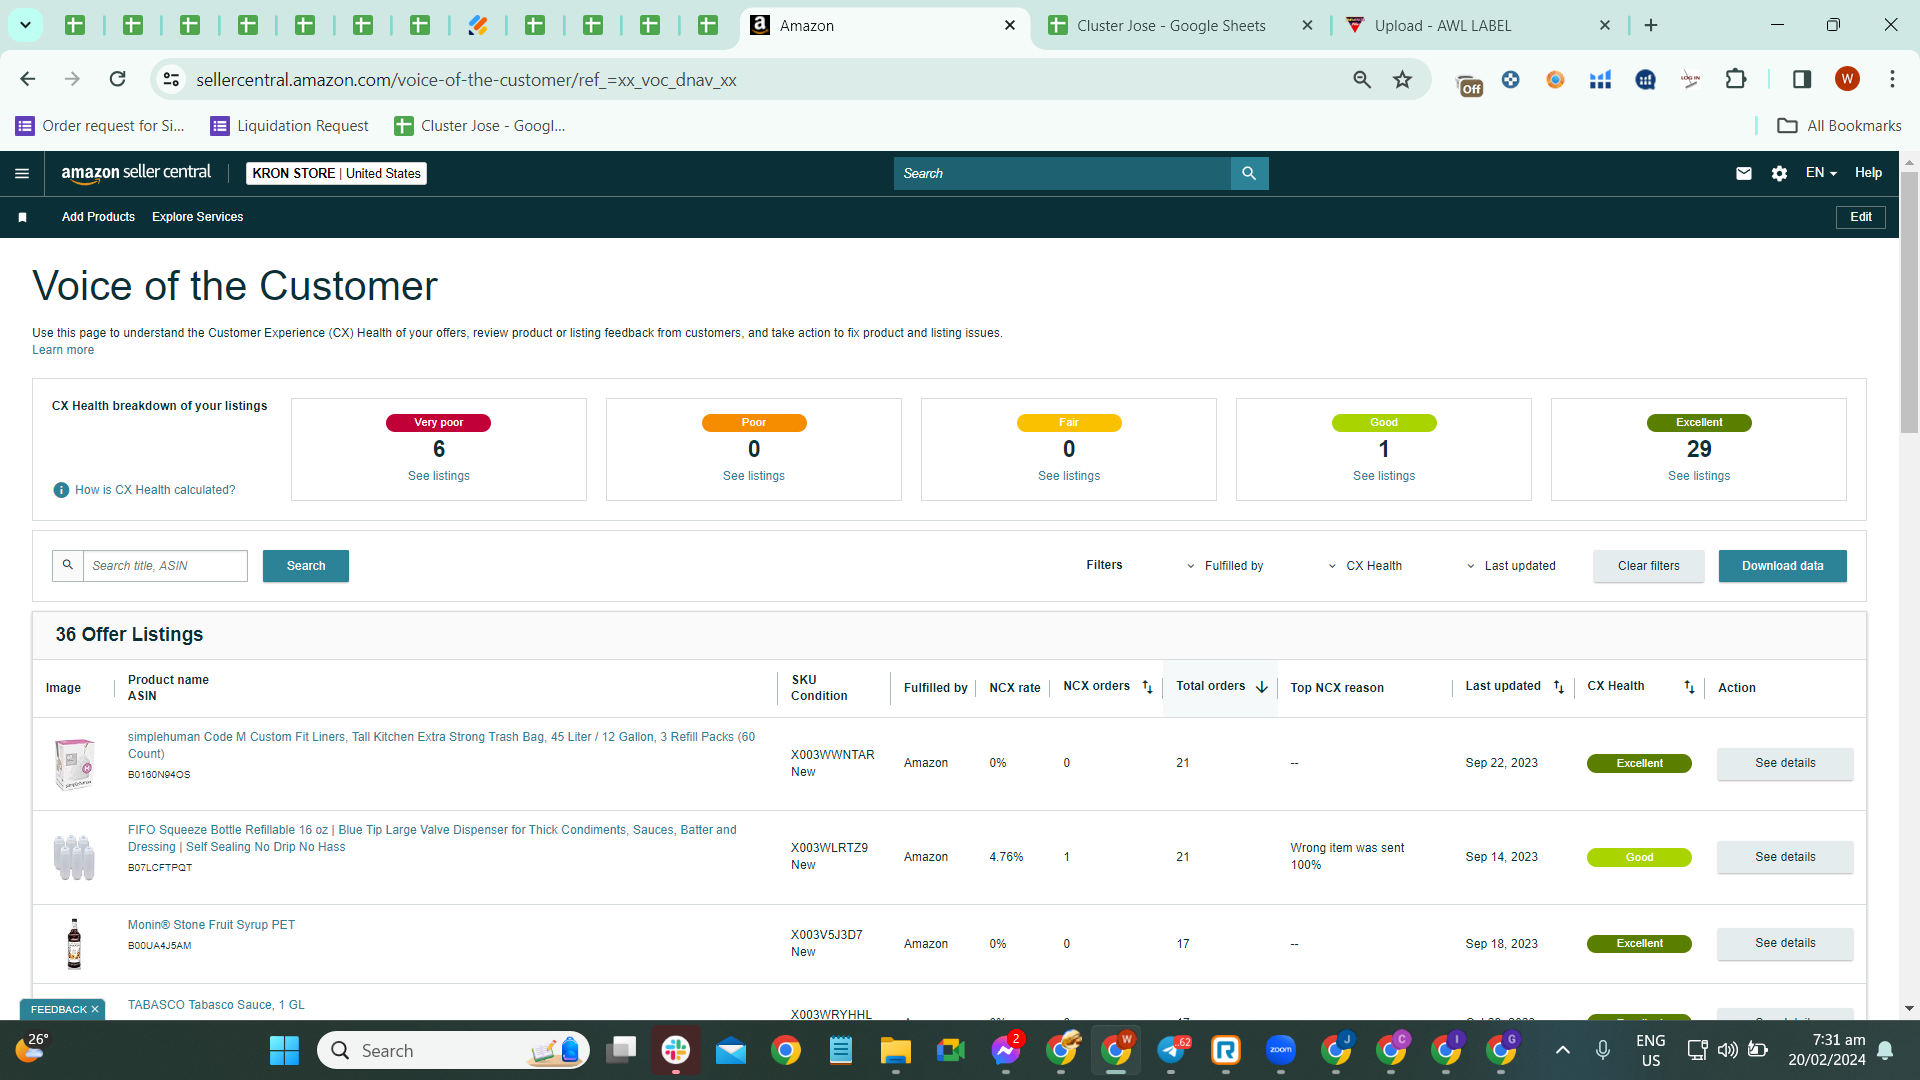Sort by CX Health arrows icon
This screenshot has height=1080, width=1920.
pyautogui.click(x=1689, y=687)
